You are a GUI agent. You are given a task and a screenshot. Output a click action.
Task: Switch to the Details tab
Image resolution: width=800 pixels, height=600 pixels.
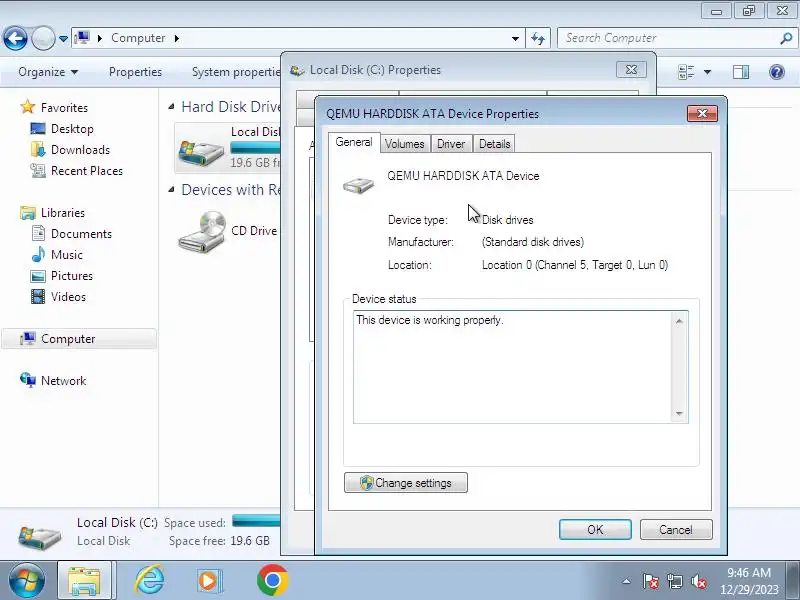494,144
